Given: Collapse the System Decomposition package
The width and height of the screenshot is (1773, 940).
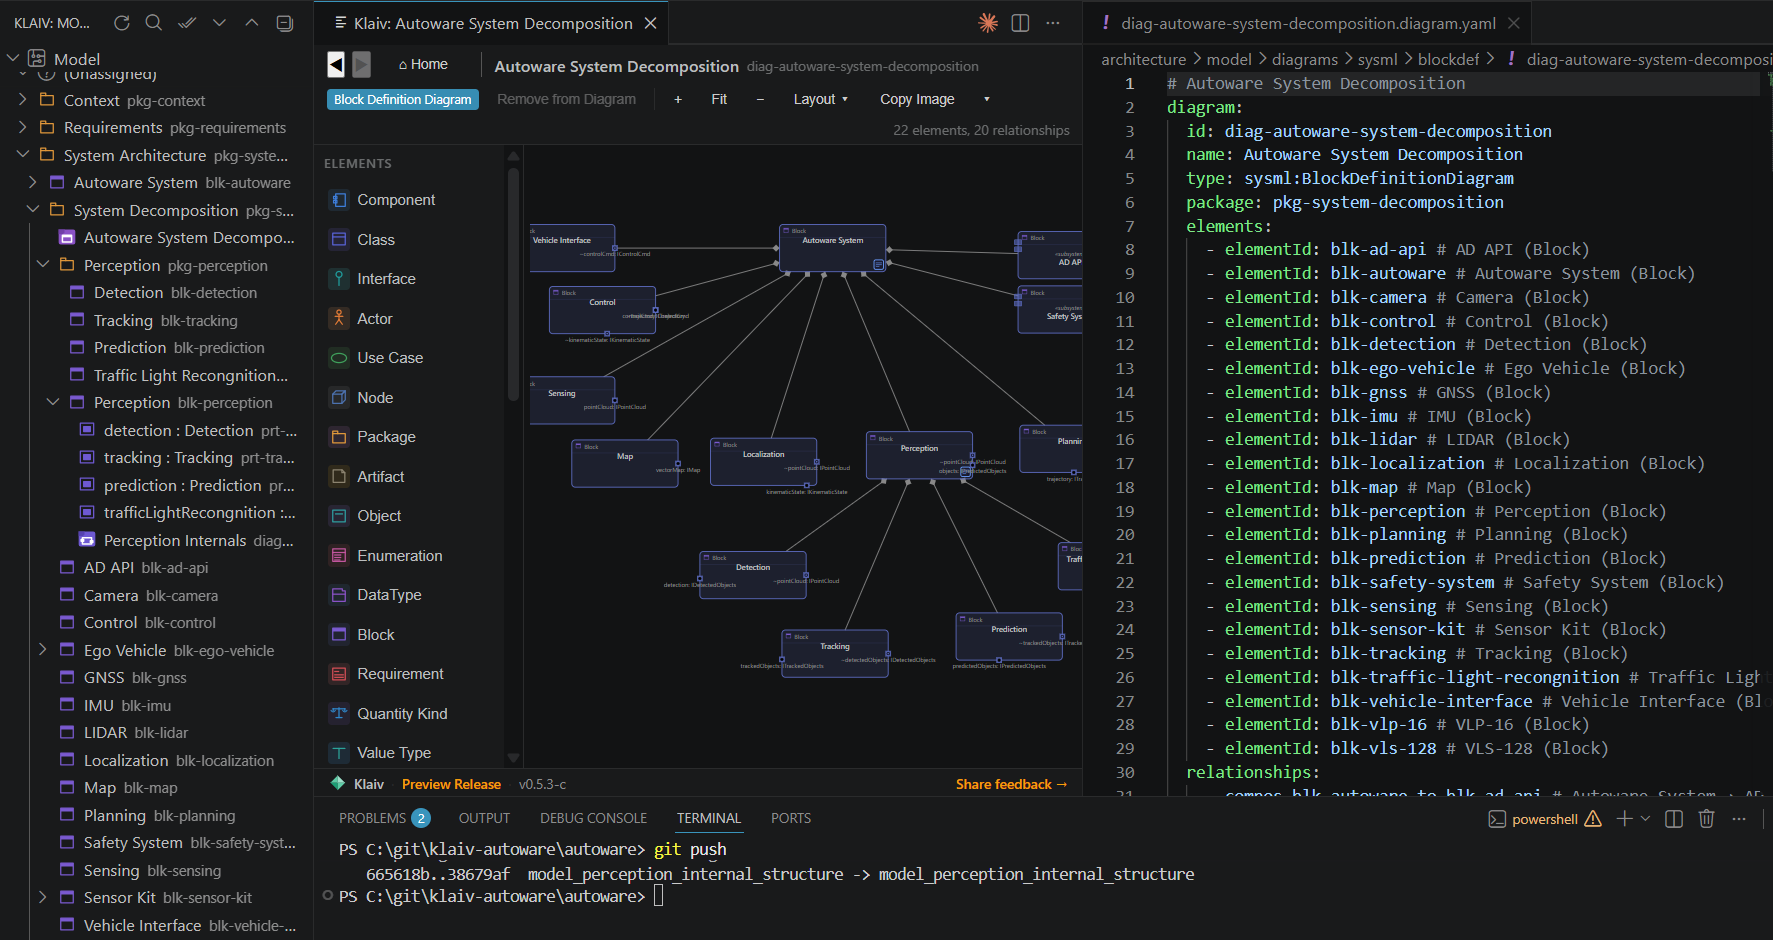Looking at the screenshot, I should (x=32, y=210).
